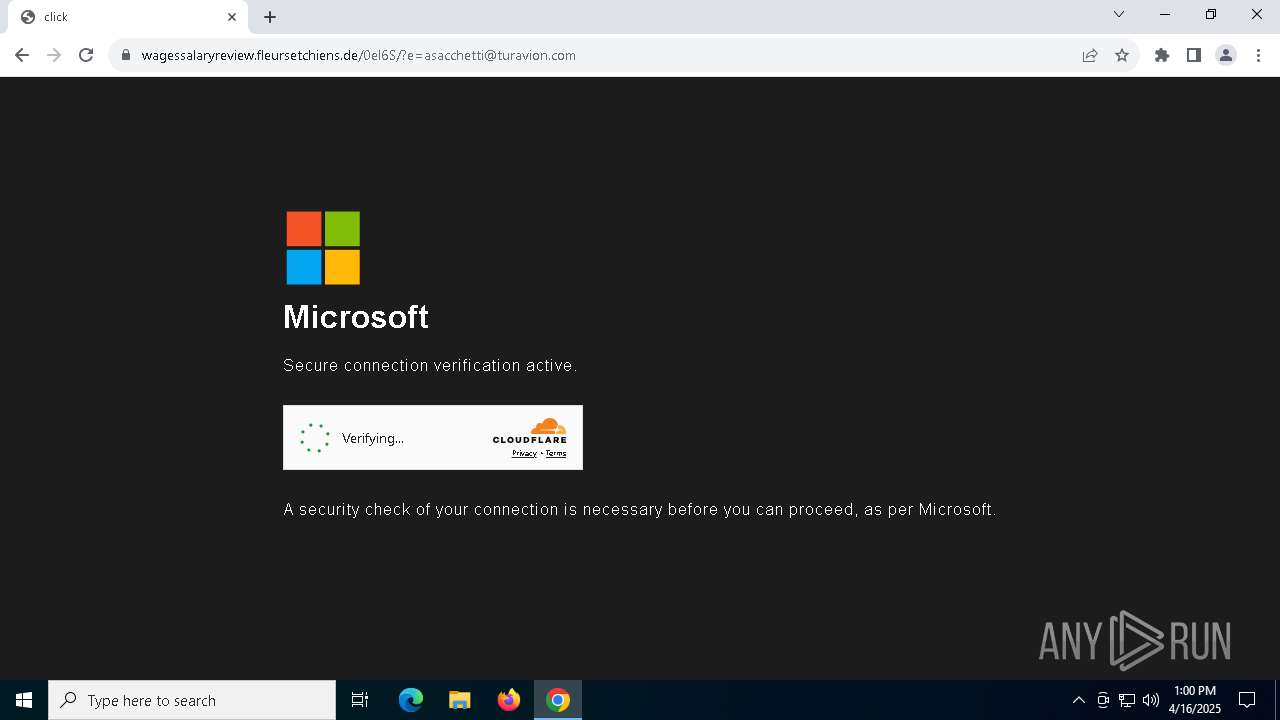This screenshot has height=720, width=1280.
Task: Click the meet now tray icon
Action: [x=1103, y=700]
